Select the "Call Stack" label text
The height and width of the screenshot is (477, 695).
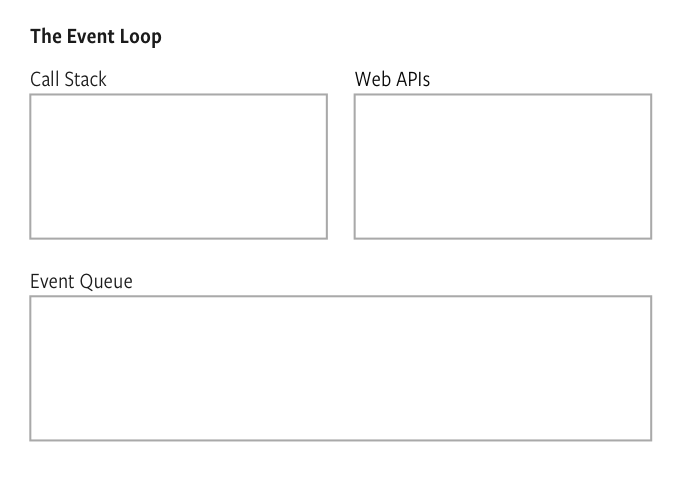(68, 79)
